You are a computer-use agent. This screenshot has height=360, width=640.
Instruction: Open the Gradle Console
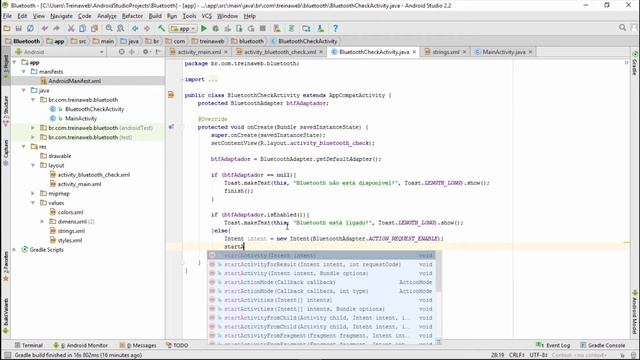602,345
